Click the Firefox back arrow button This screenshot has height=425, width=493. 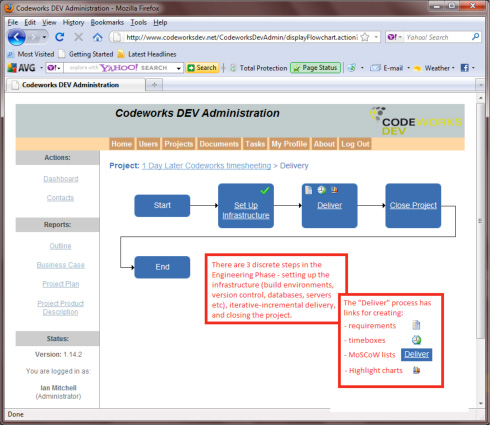coord(16,37)
